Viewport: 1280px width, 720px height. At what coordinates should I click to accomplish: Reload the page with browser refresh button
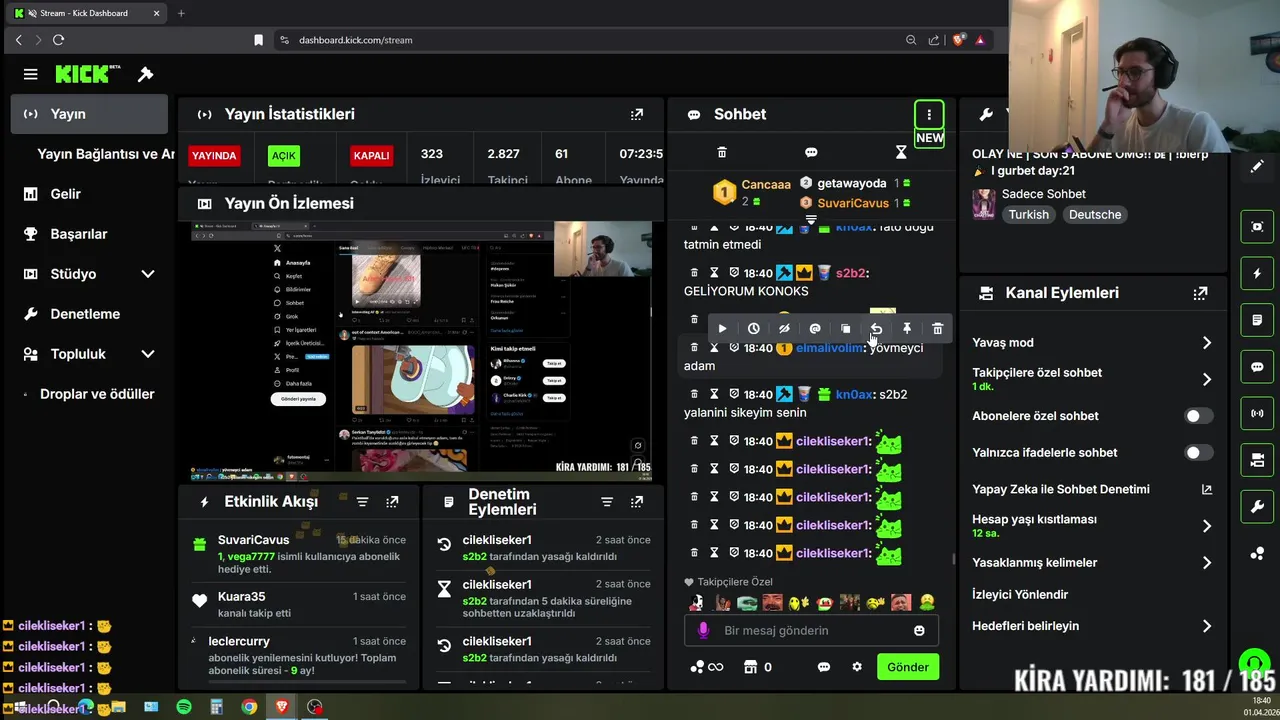pyautogui.click(x=58, y=40)
